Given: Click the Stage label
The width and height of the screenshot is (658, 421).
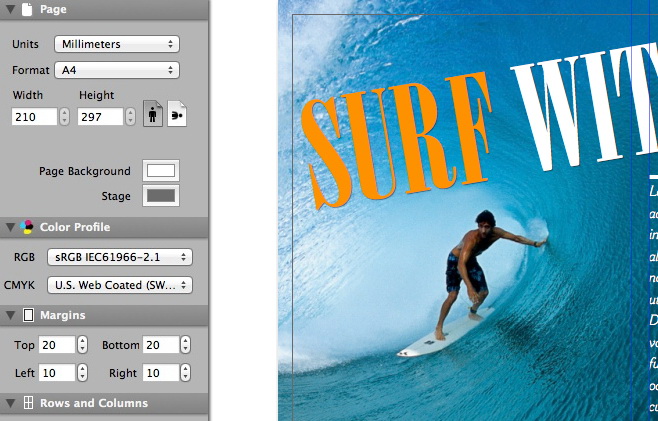Looking at the screenshot, I should click(x=116, y=196).
